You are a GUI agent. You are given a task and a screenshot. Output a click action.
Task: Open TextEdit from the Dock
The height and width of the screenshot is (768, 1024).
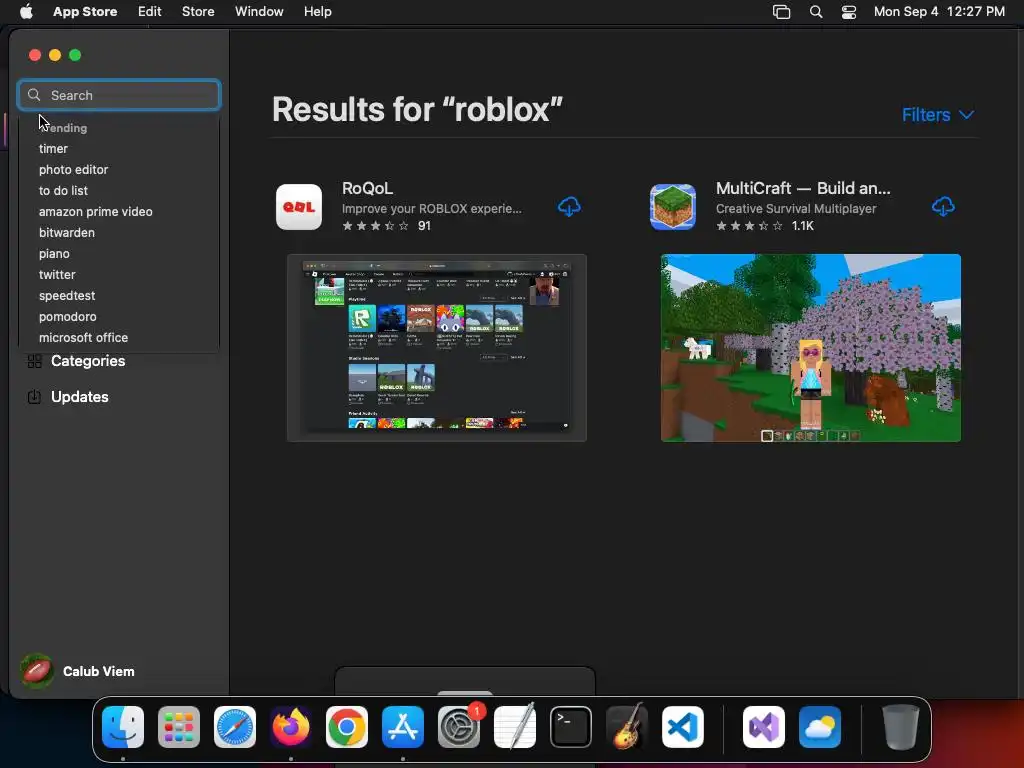[515, 727]
